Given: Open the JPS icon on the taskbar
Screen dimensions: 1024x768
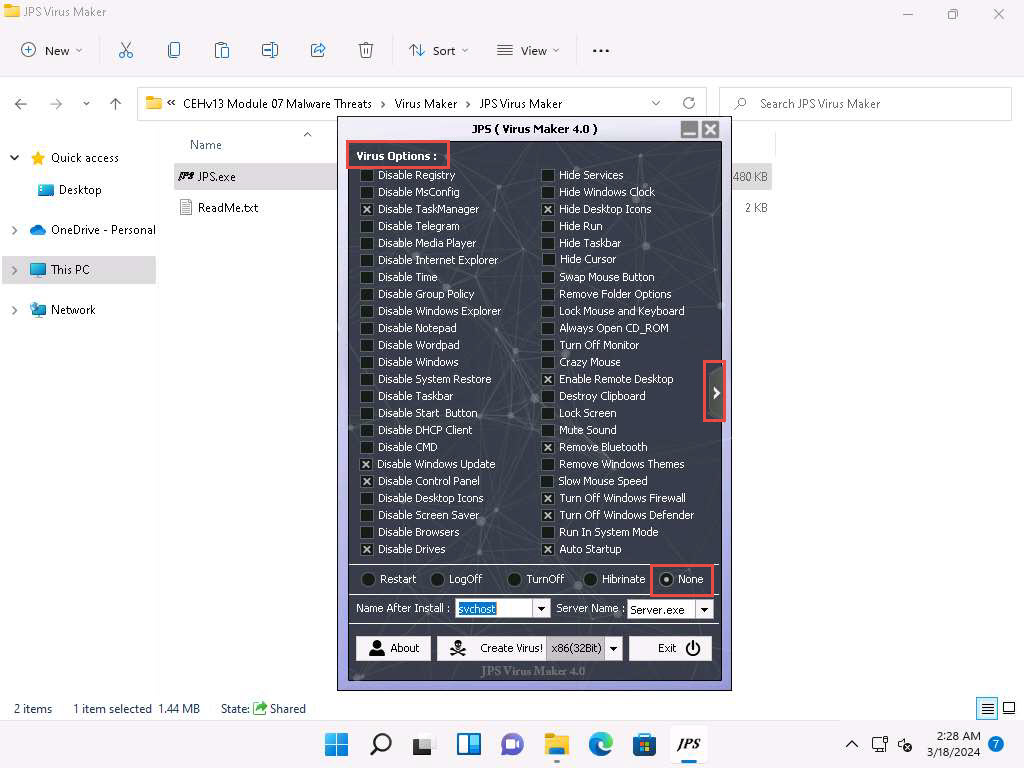Looking at the screenshot, I should 688,744.
